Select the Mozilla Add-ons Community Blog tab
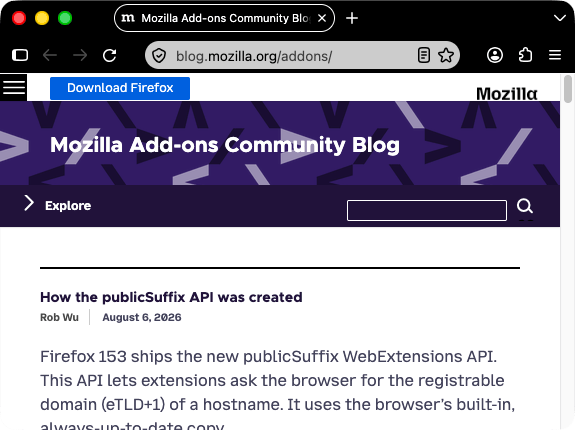Image resolution: width=575 pixels, height=430 pixels. pos(224,18)
